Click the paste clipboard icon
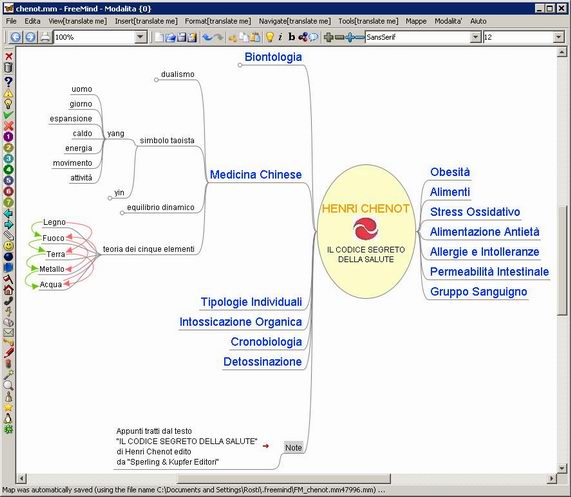 point(255,37)
